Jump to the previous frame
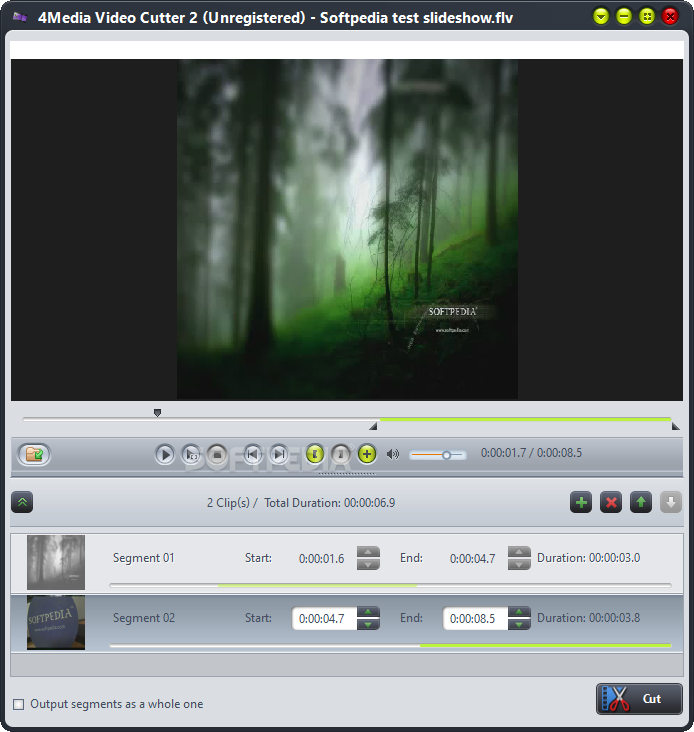Image resolution: width=694 pixels, height=732 pixels. [252, 454]
